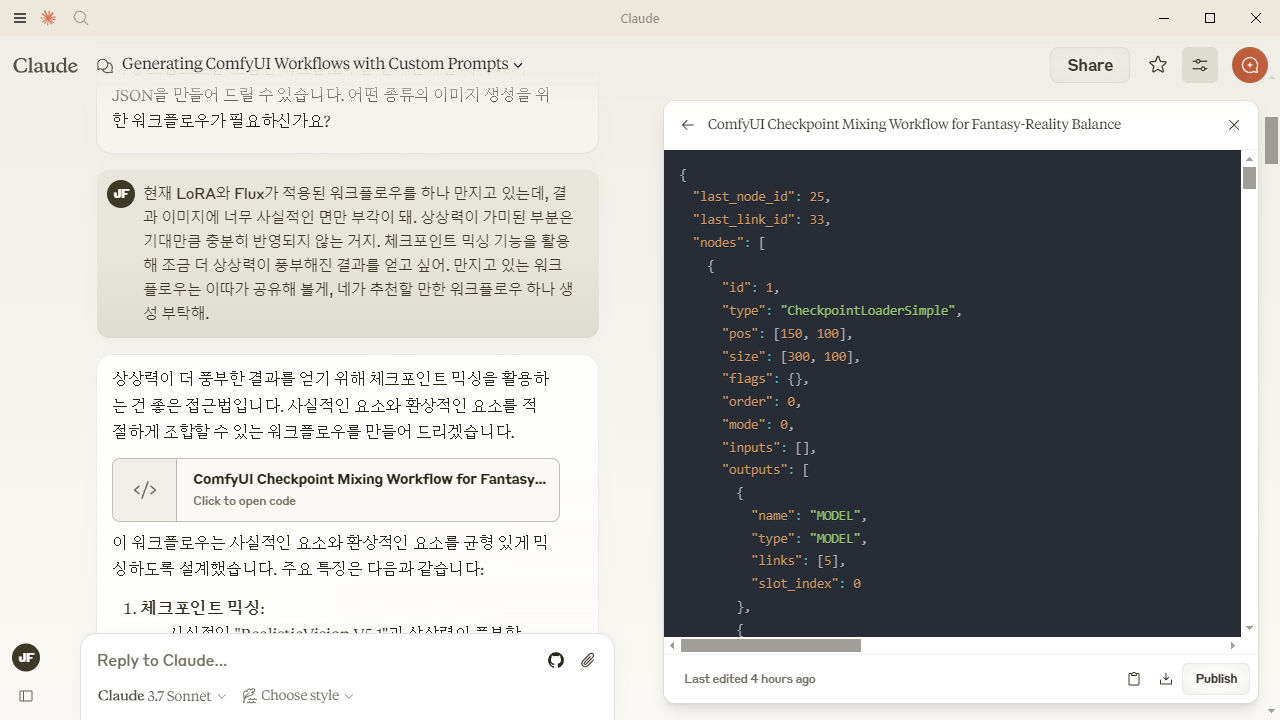Toggle the sidebar panel icon
This screenshot has width=1280, height=720.
[x=26, y=696]
